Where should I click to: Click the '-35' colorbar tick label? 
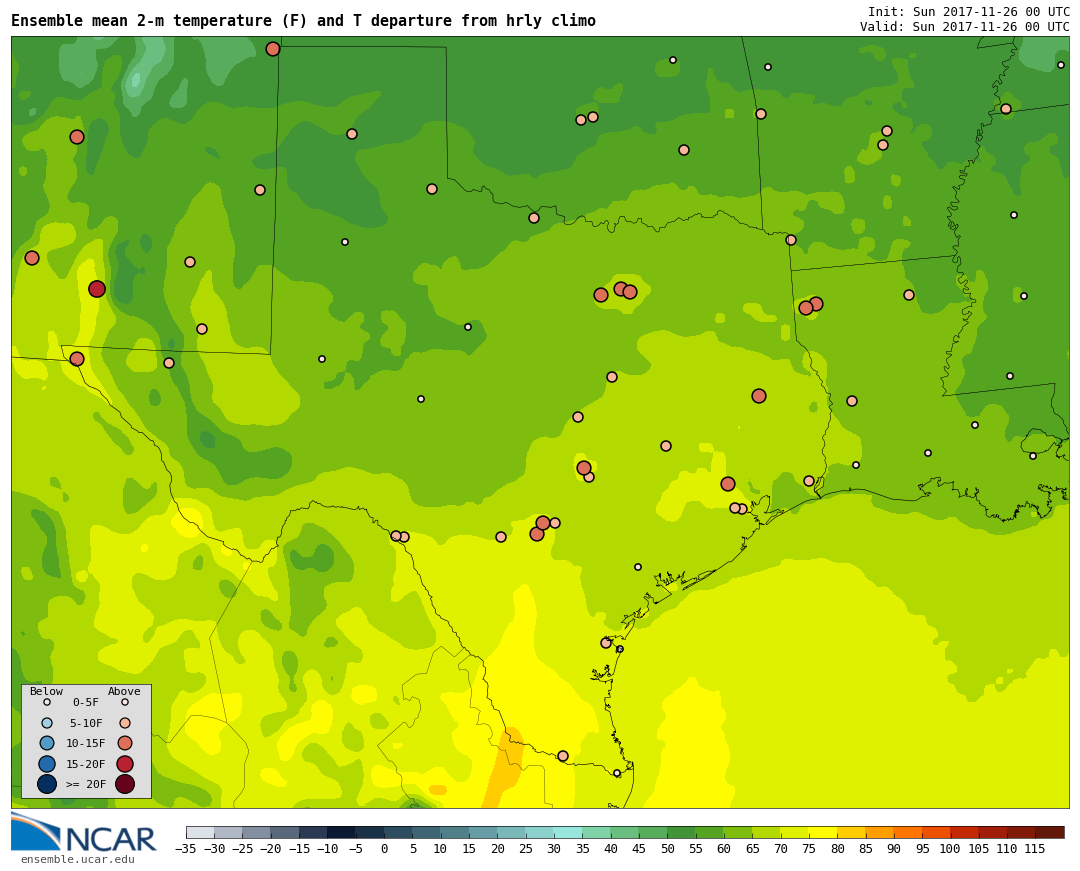[186, 849]
